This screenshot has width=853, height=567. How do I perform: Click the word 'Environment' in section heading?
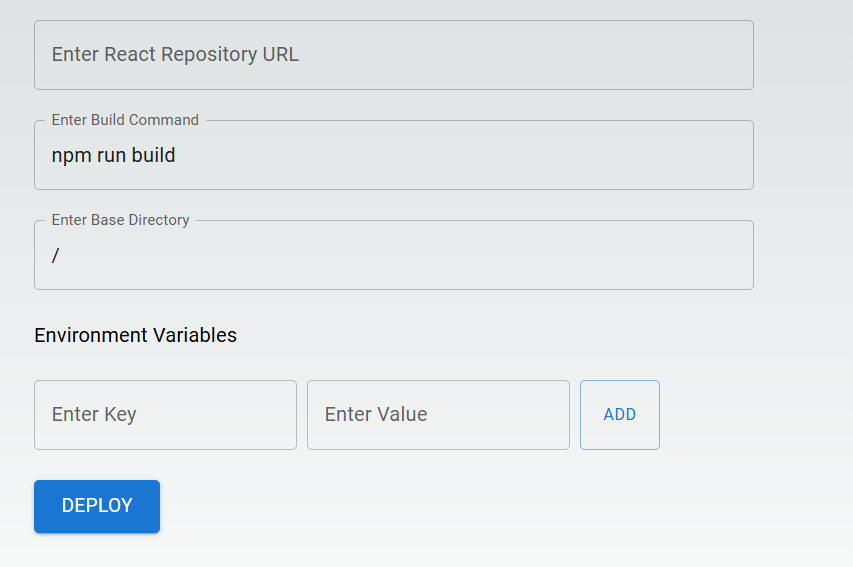(x=91, y=335)
